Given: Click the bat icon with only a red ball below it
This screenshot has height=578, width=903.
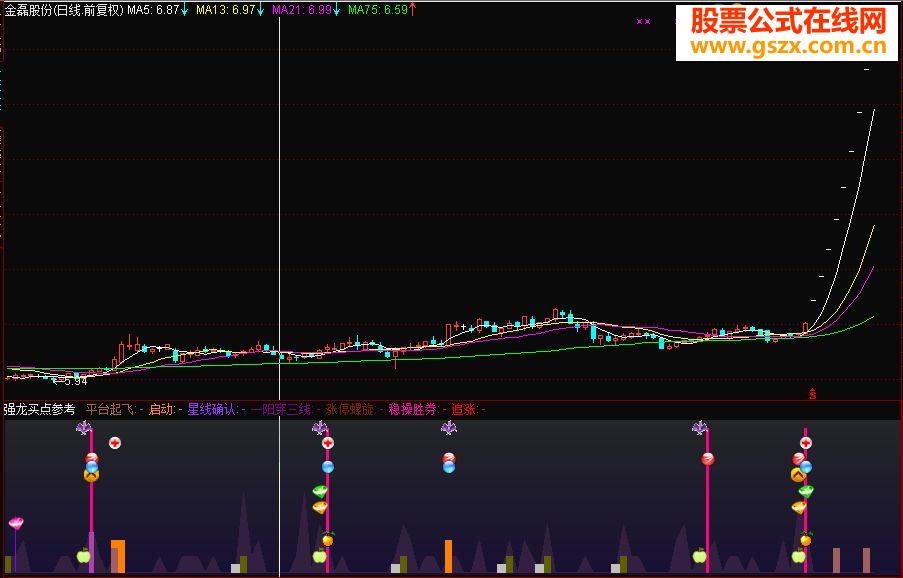Looking at the screenshot, I should (700, 427).
